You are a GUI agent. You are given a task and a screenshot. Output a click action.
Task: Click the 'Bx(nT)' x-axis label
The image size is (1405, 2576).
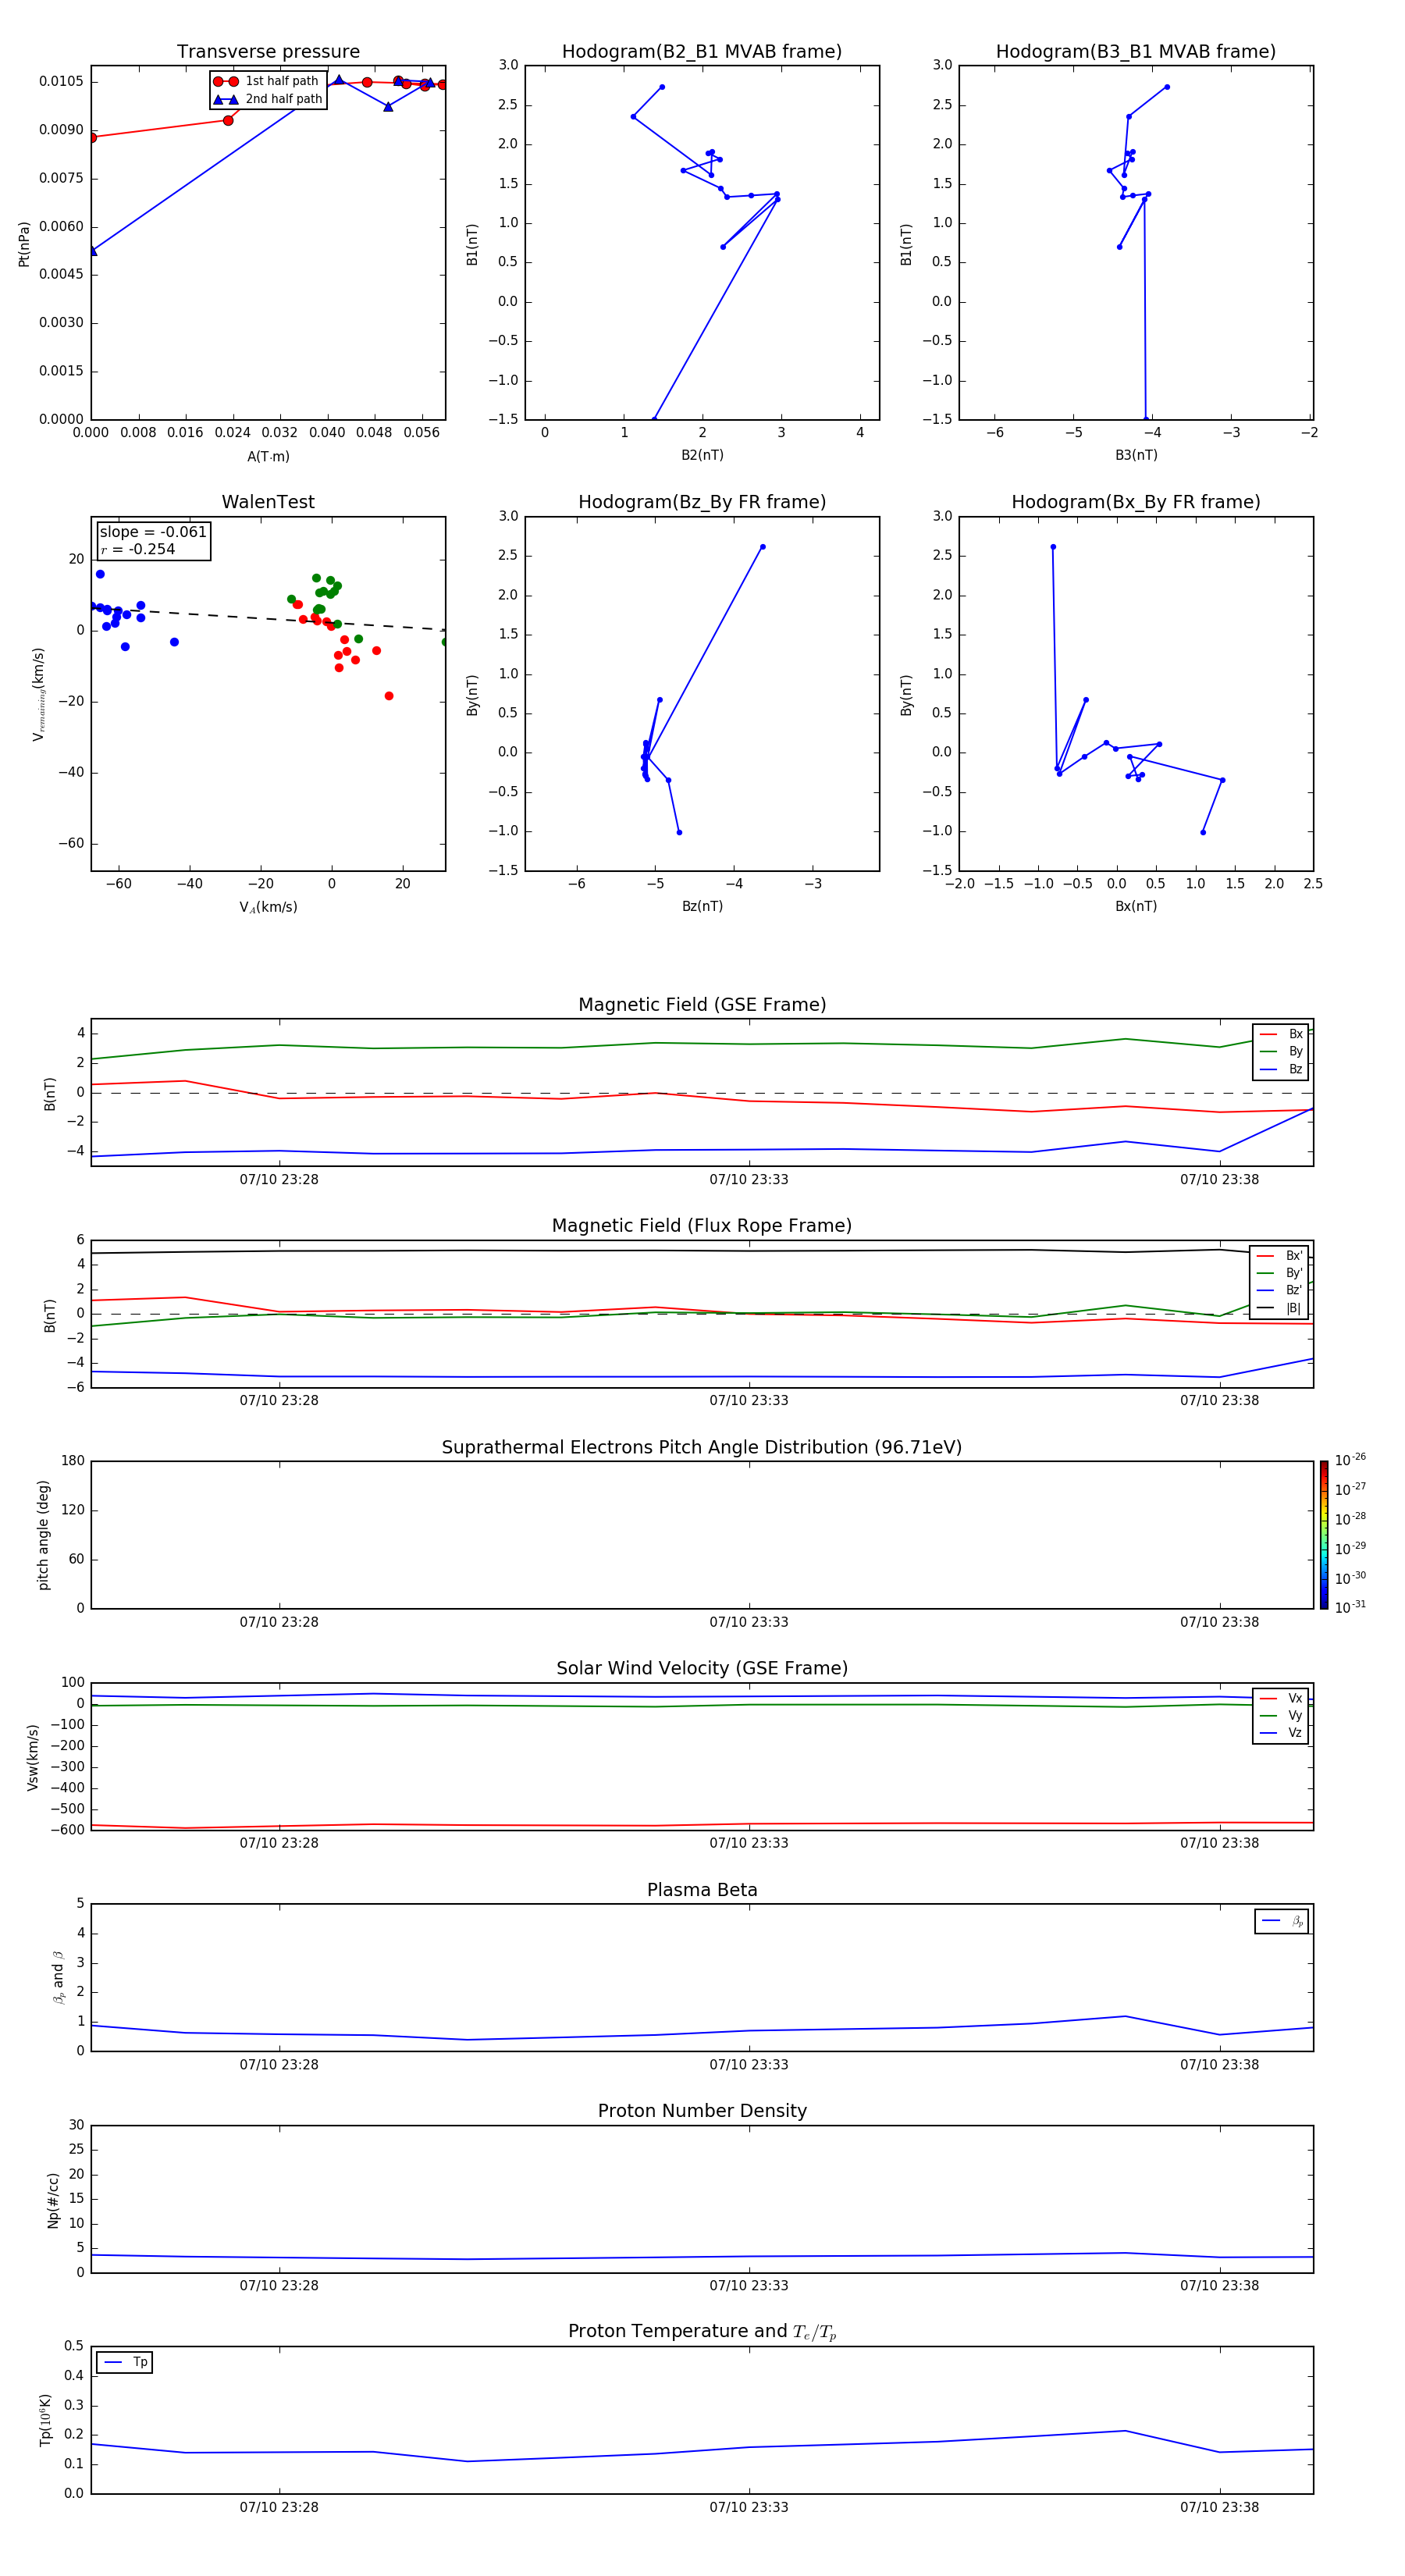[1136, 906]
